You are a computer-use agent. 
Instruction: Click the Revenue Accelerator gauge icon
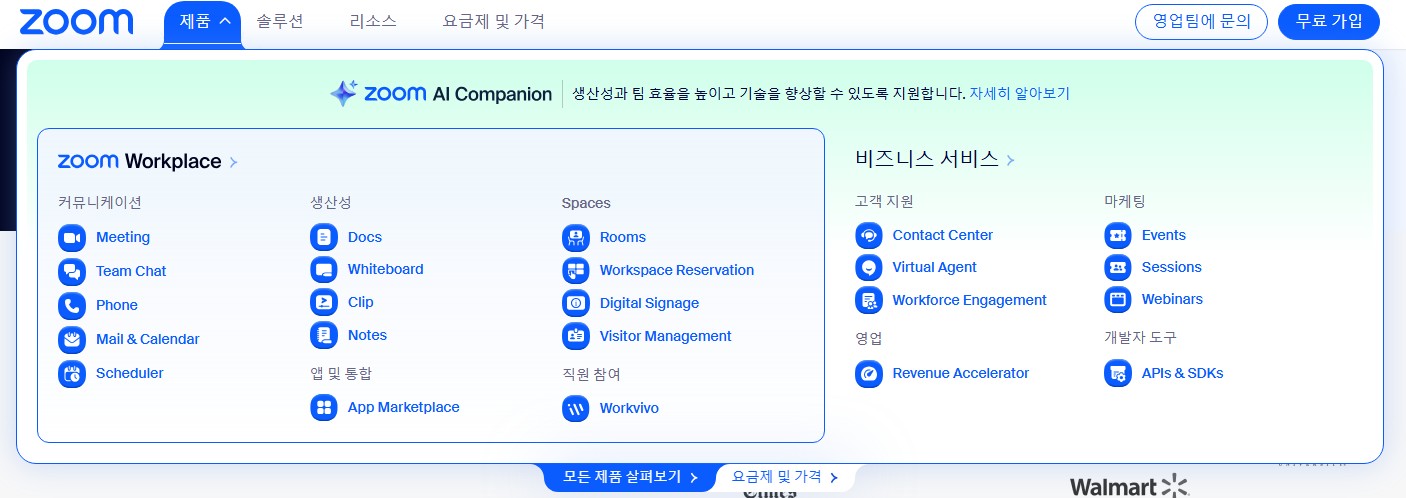869,374
